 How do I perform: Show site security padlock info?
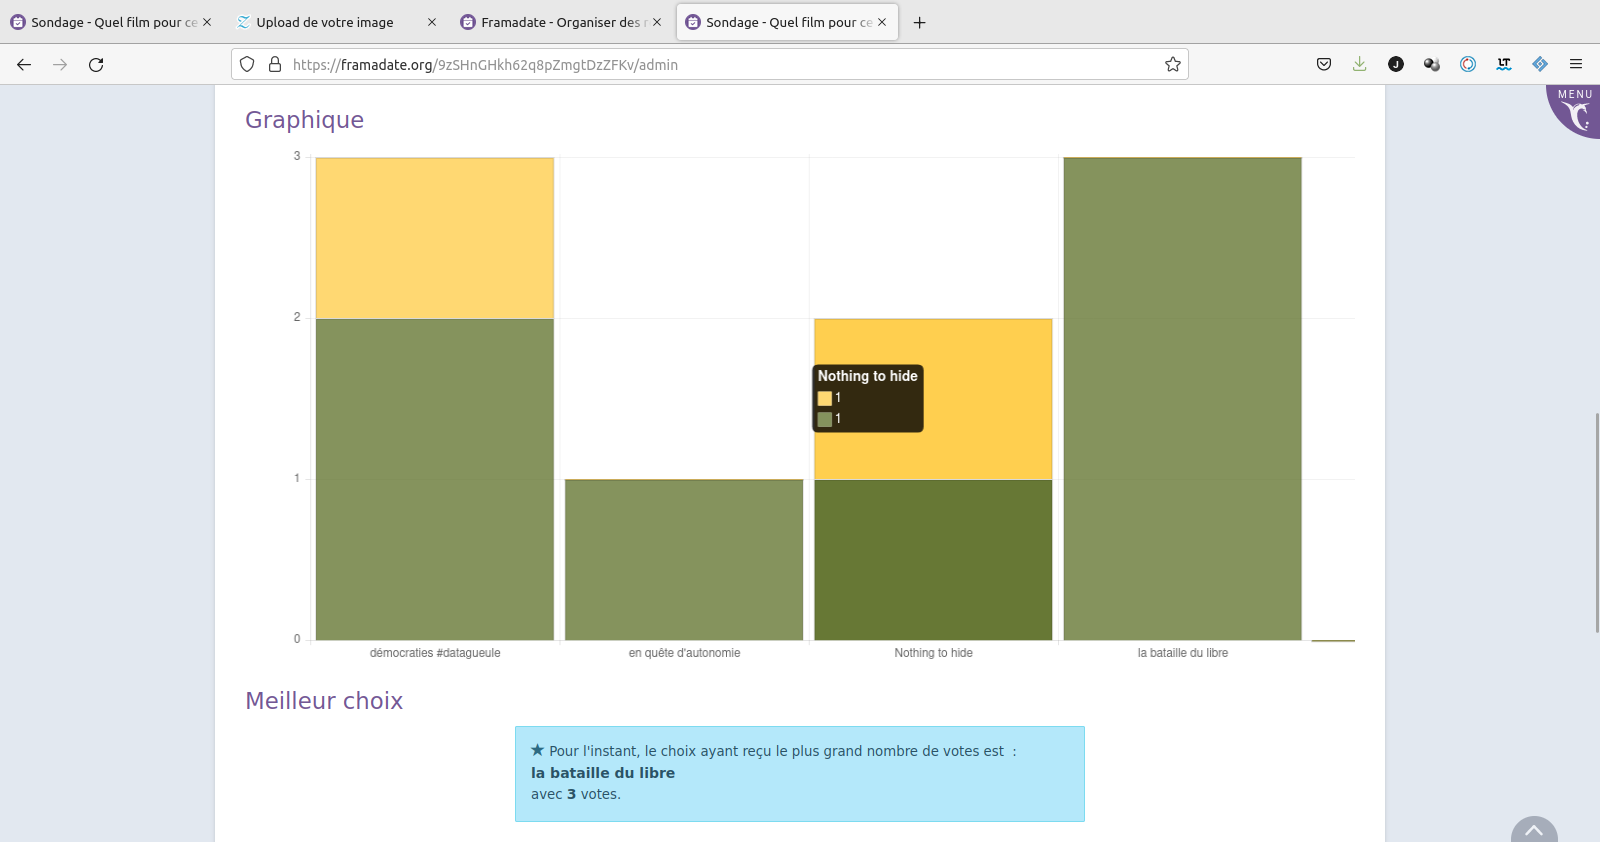pyautogui.click(x=275, y=64)
